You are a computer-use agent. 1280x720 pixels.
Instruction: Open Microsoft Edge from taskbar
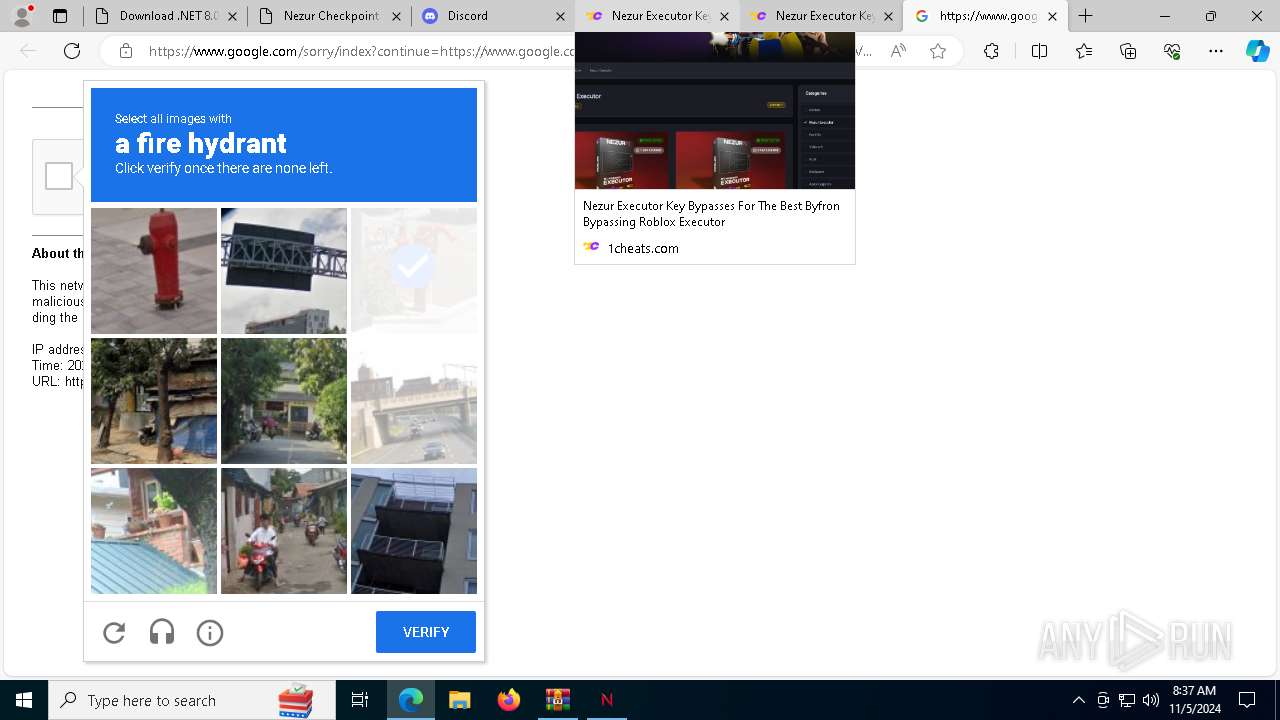point(411,700)
